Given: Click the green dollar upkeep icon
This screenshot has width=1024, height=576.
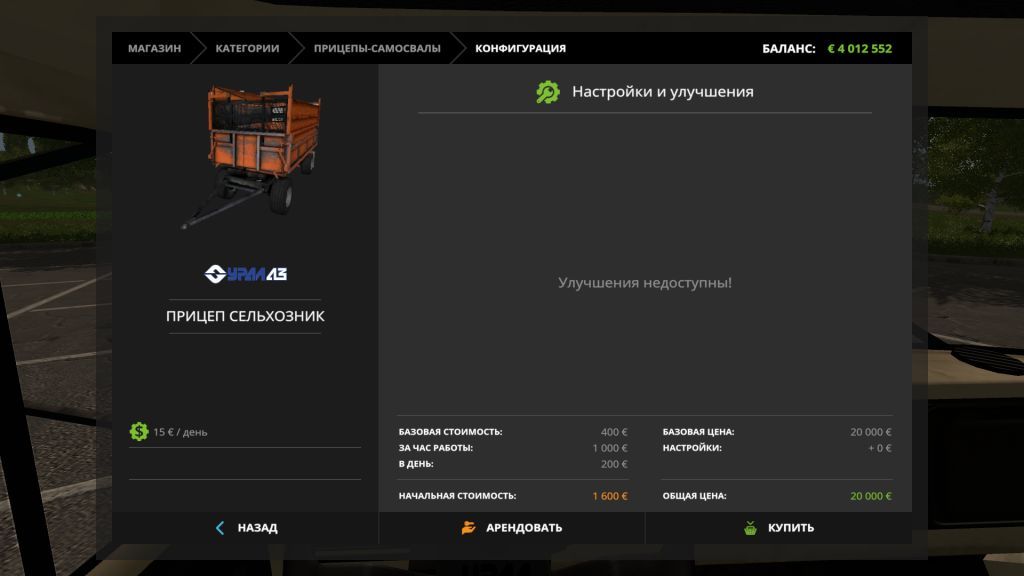Looking at the screenshot, I should 139,432.
